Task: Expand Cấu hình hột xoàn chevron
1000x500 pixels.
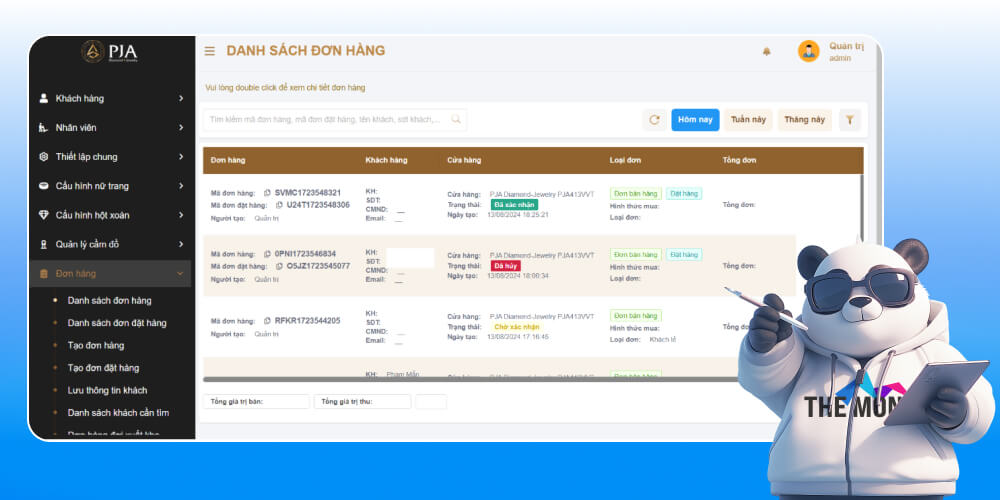Action: [x=181, y=215]
